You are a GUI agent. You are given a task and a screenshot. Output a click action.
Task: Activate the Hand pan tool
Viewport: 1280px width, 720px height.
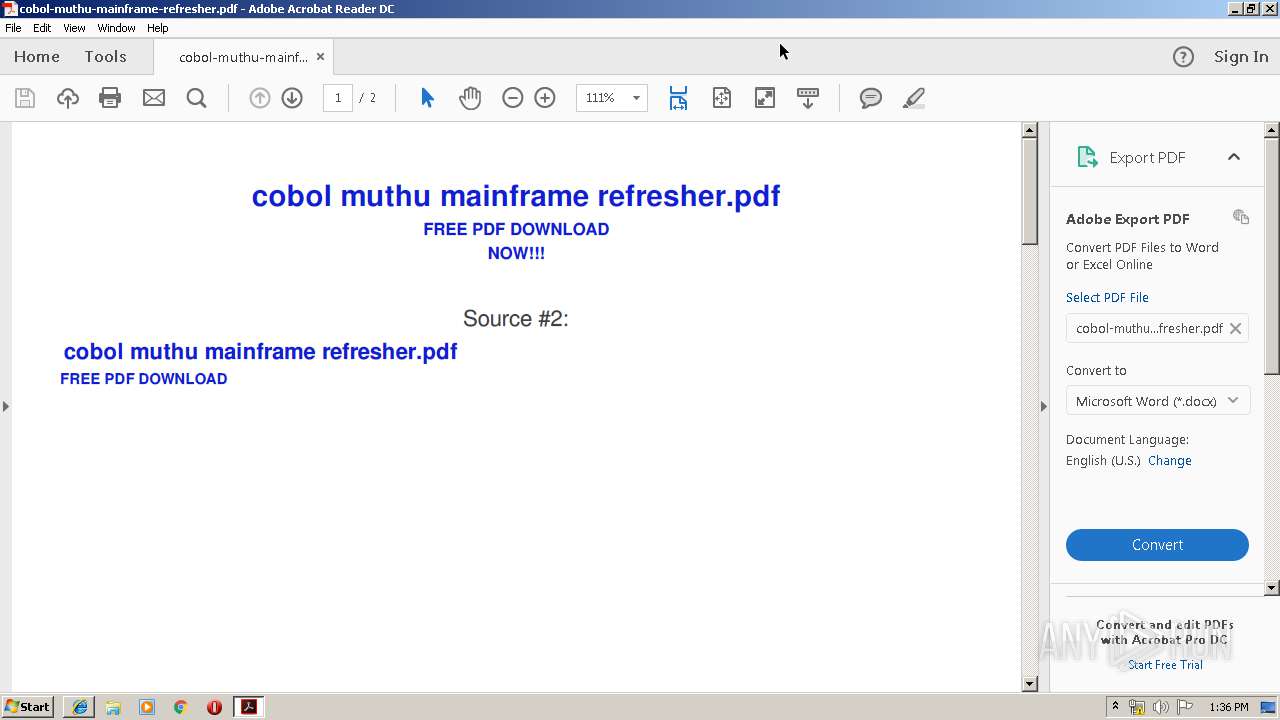[x=470, y=98]
